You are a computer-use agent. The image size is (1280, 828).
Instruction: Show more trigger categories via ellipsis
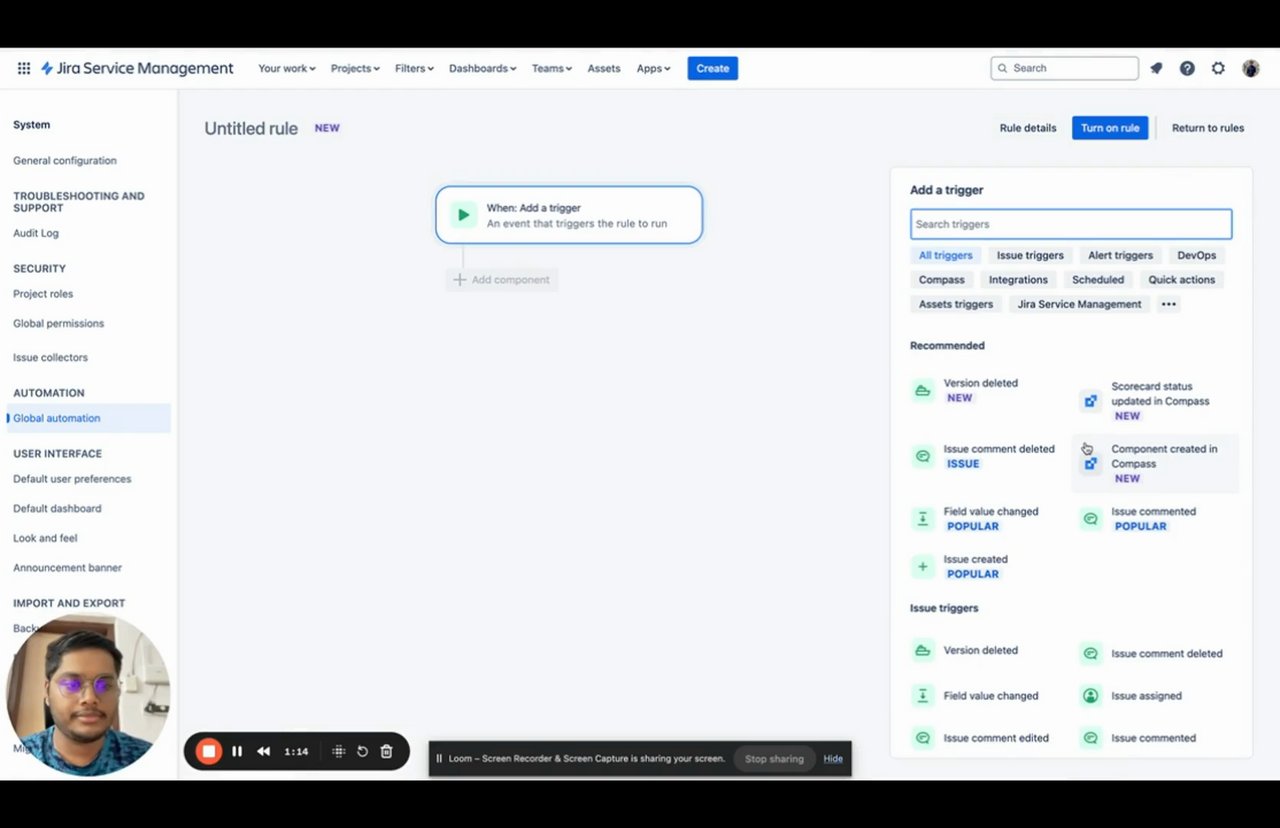click(1168, 304)
